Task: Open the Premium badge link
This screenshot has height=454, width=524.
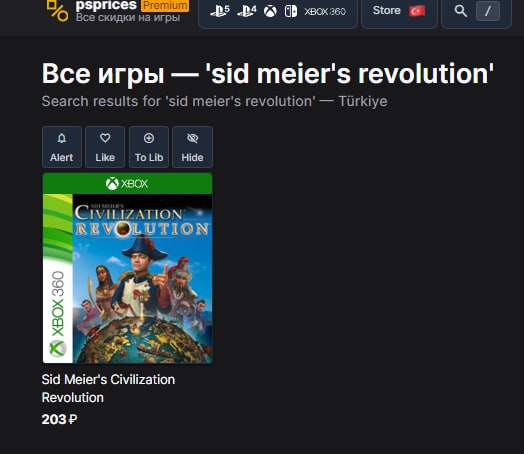Action: 165,5
